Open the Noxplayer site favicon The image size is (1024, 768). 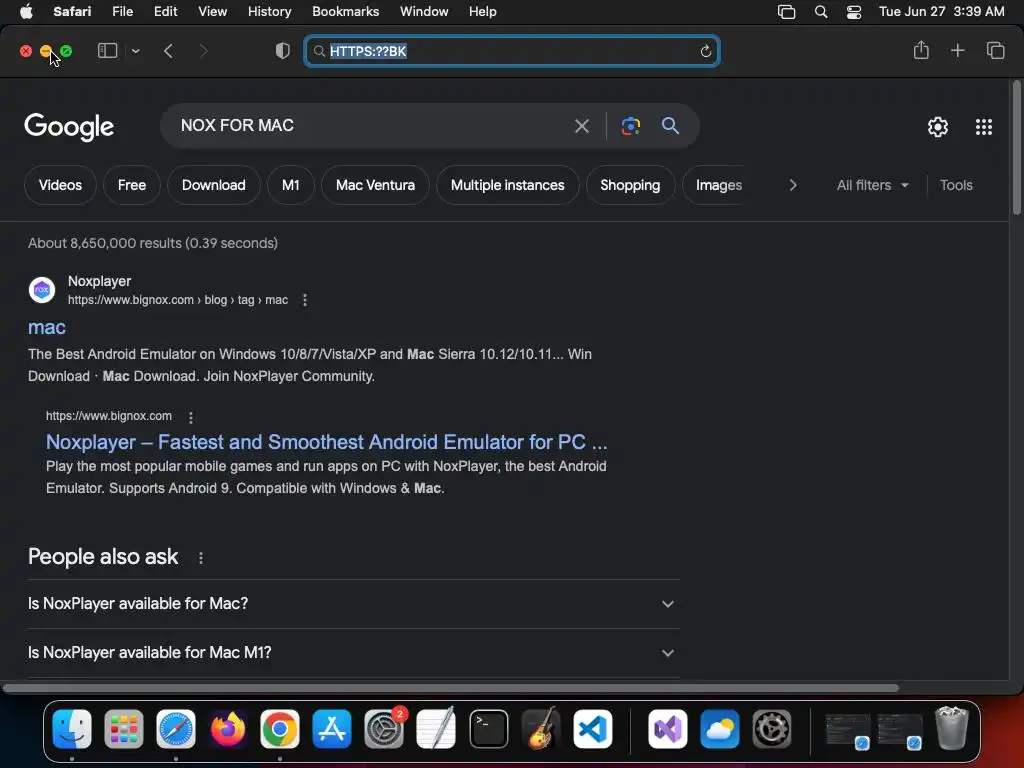[x=42, y=290]
